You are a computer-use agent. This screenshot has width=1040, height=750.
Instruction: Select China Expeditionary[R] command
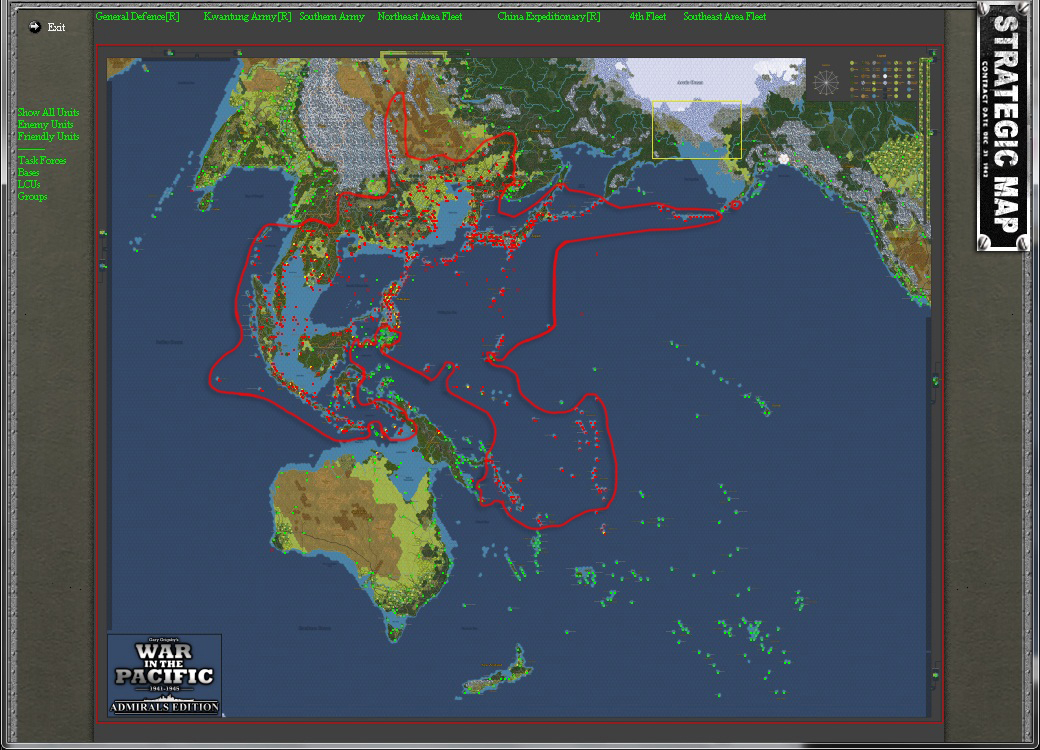549,17
